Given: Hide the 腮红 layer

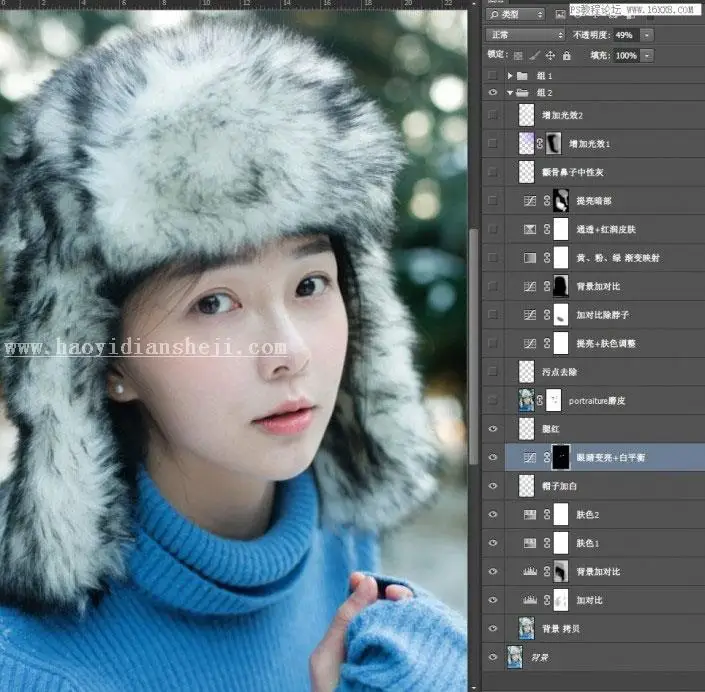Looking at the screenshot, I should (493, 429).
